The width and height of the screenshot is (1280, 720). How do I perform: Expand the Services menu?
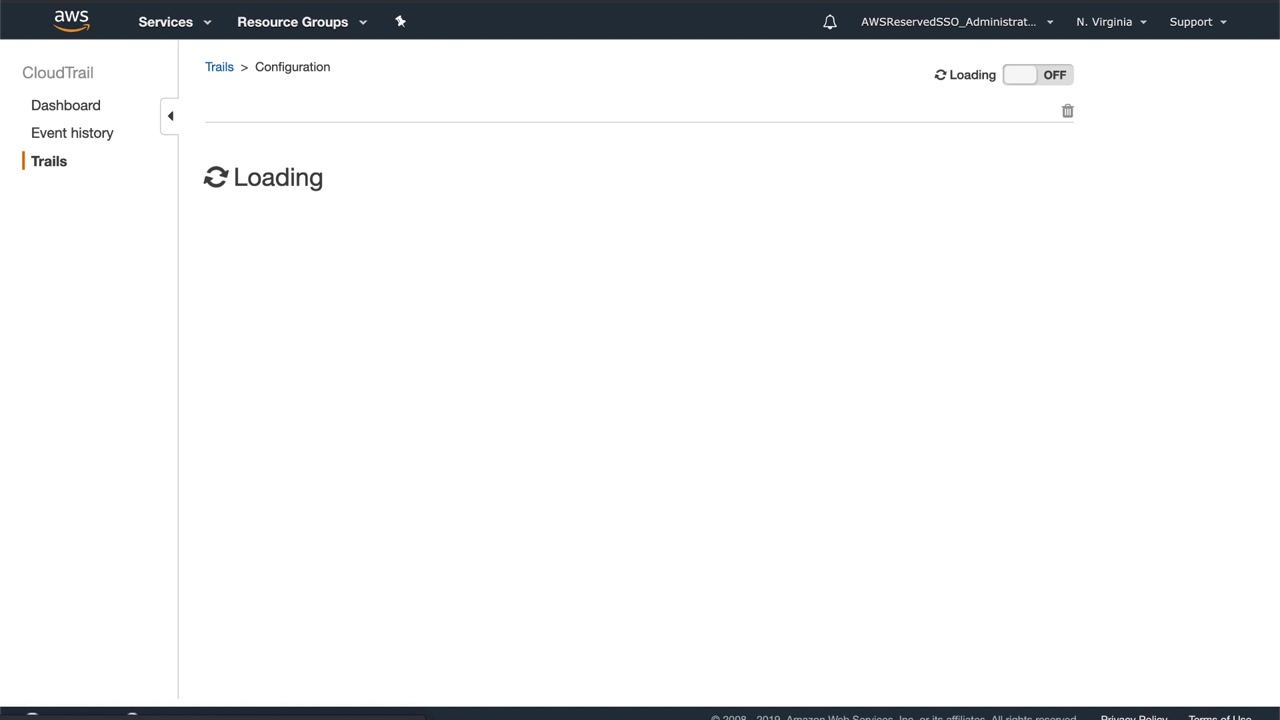click(175, 22)
